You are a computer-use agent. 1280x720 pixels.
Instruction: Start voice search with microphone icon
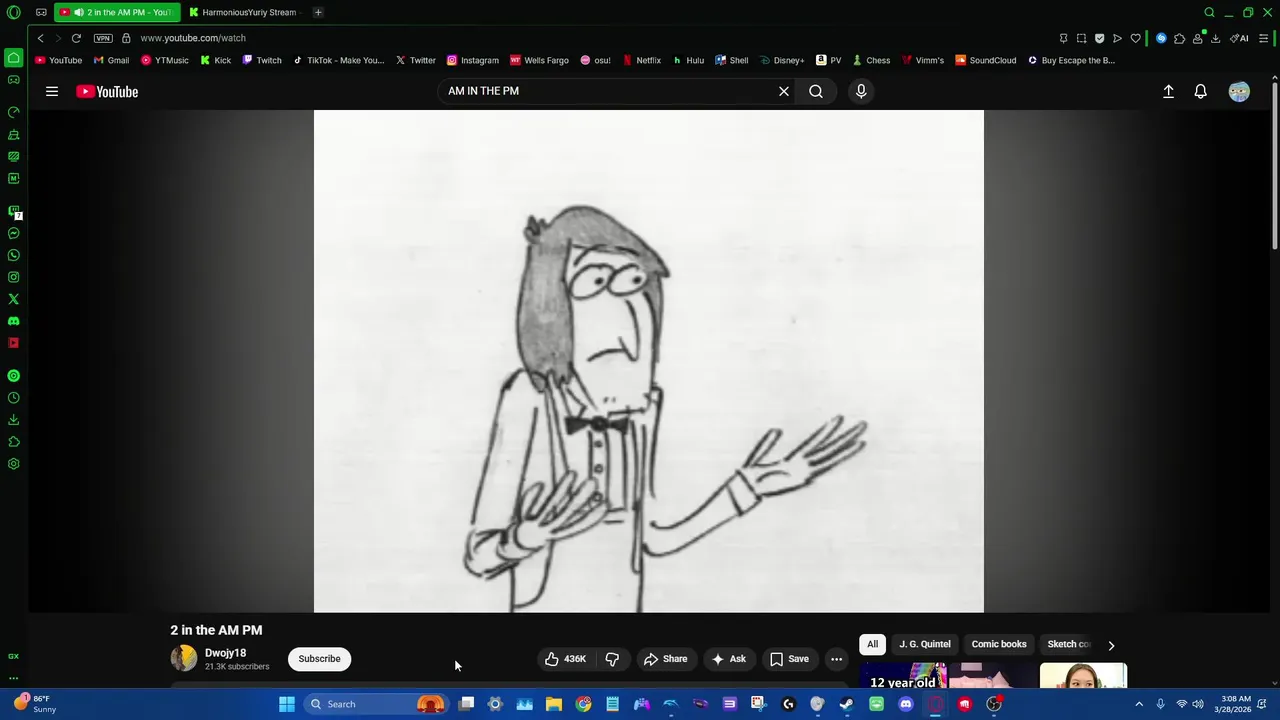tap(861, 91)
